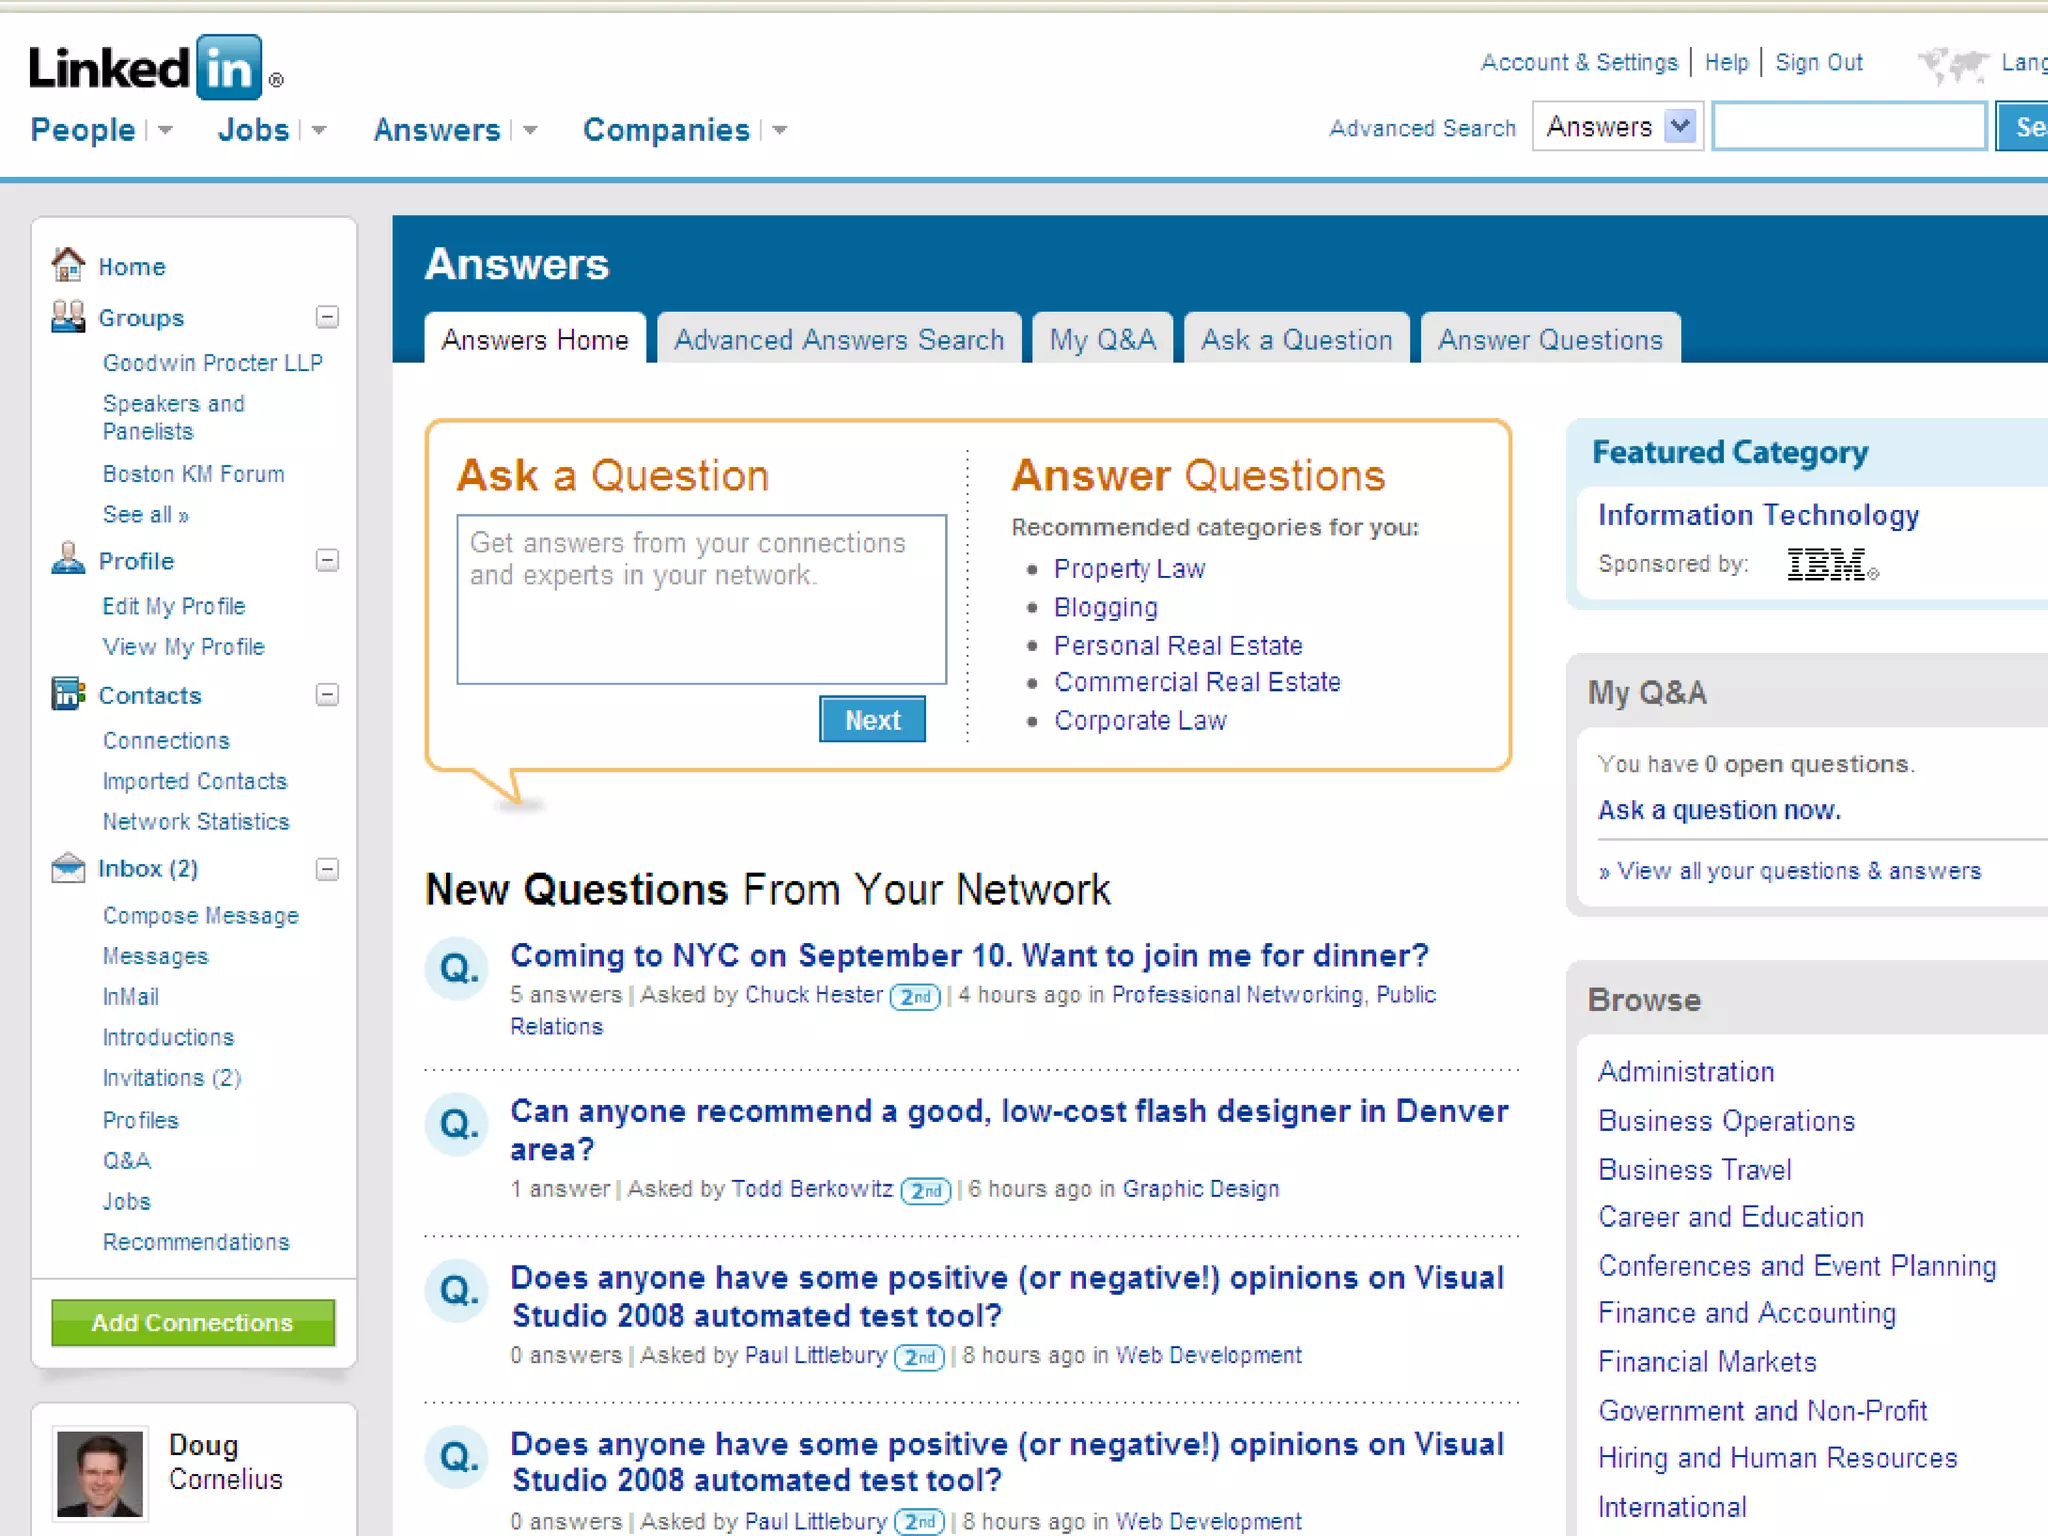2048x1536 pixels.
Task: Click the Ask a Question text box
Action: coord(701,599)
